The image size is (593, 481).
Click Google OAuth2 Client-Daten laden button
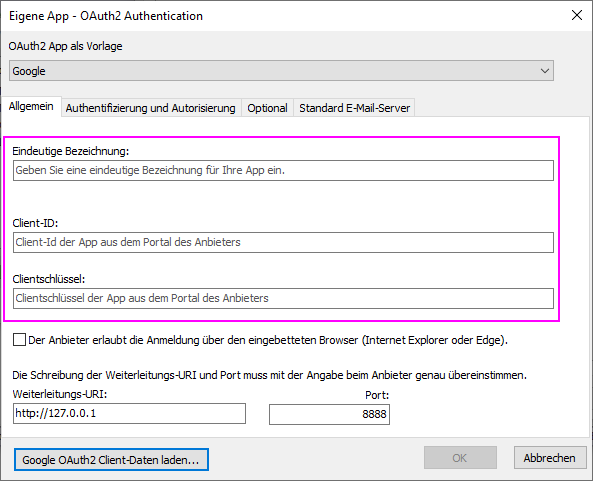(111, 460)
